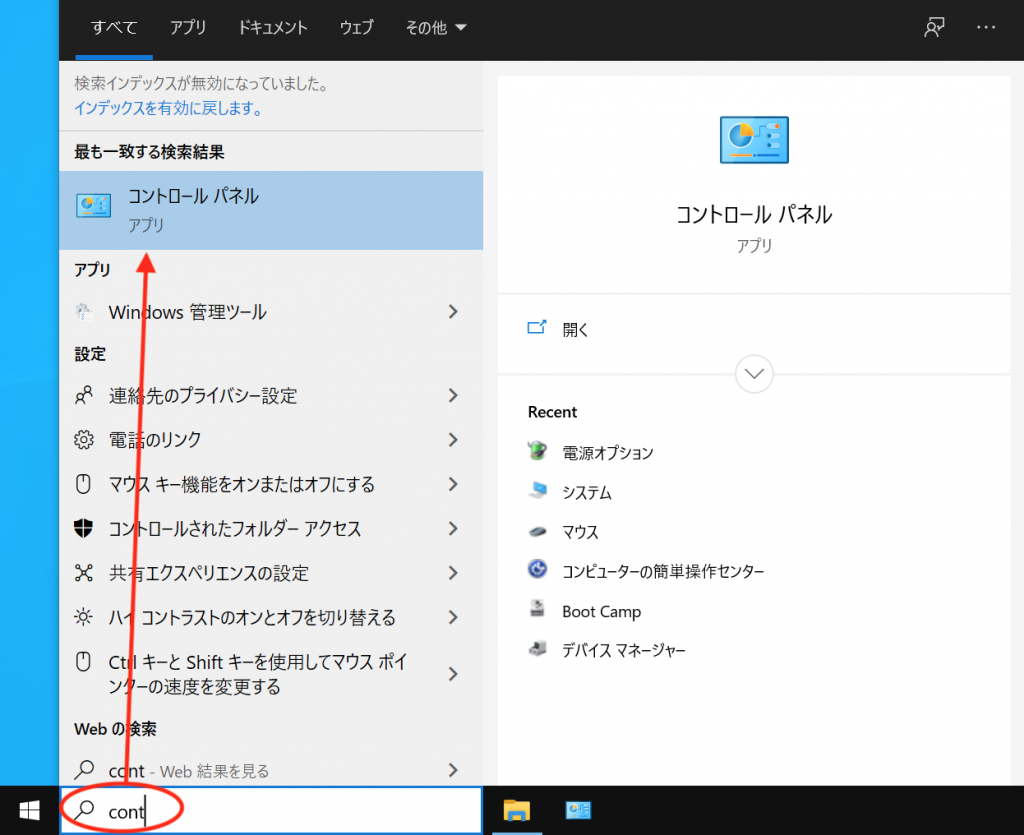Select コントロールされたフォルダー アクセス result
This screenshot has height=835, width=1024.
pyautogui.click(x=271, y=529)
